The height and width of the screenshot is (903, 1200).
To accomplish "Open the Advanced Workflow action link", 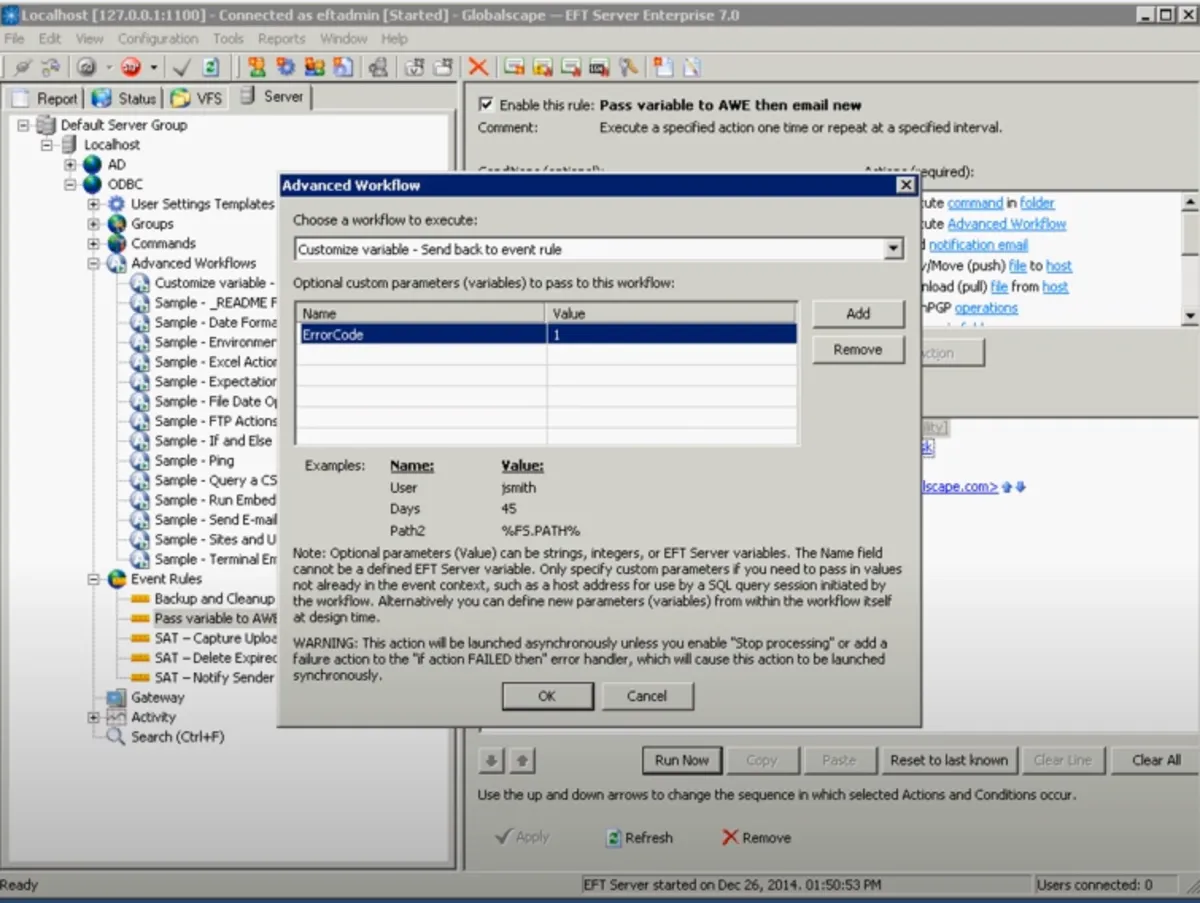I will [x=1007, y=224].
